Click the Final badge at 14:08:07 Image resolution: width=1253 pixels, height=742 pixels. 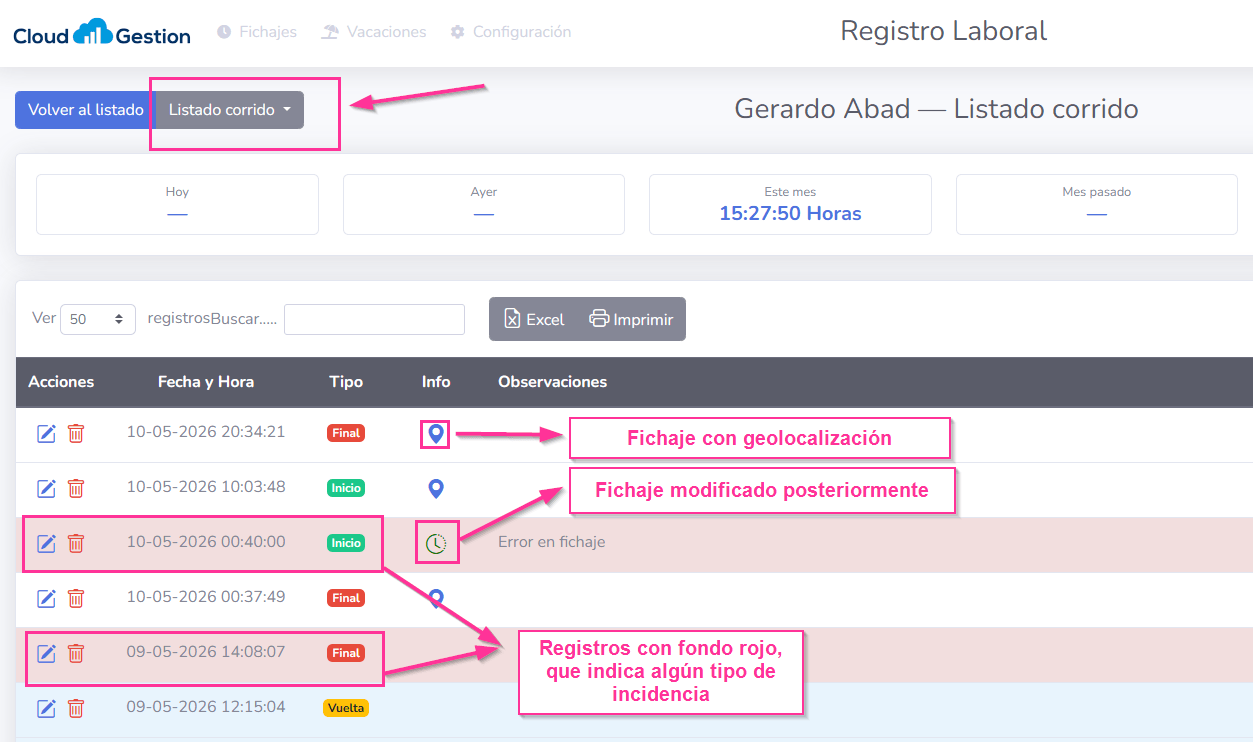(346, 653)
